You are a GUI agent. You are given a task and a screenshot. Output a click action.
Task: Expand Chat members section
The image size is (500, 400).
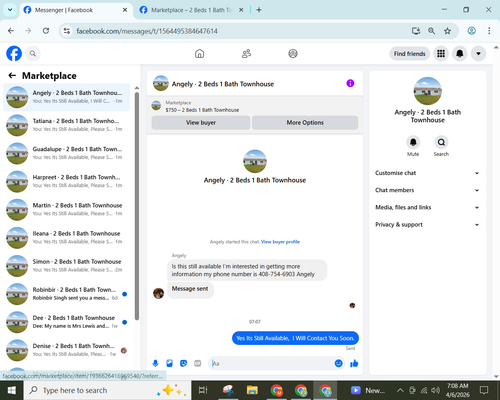[427, 190]
